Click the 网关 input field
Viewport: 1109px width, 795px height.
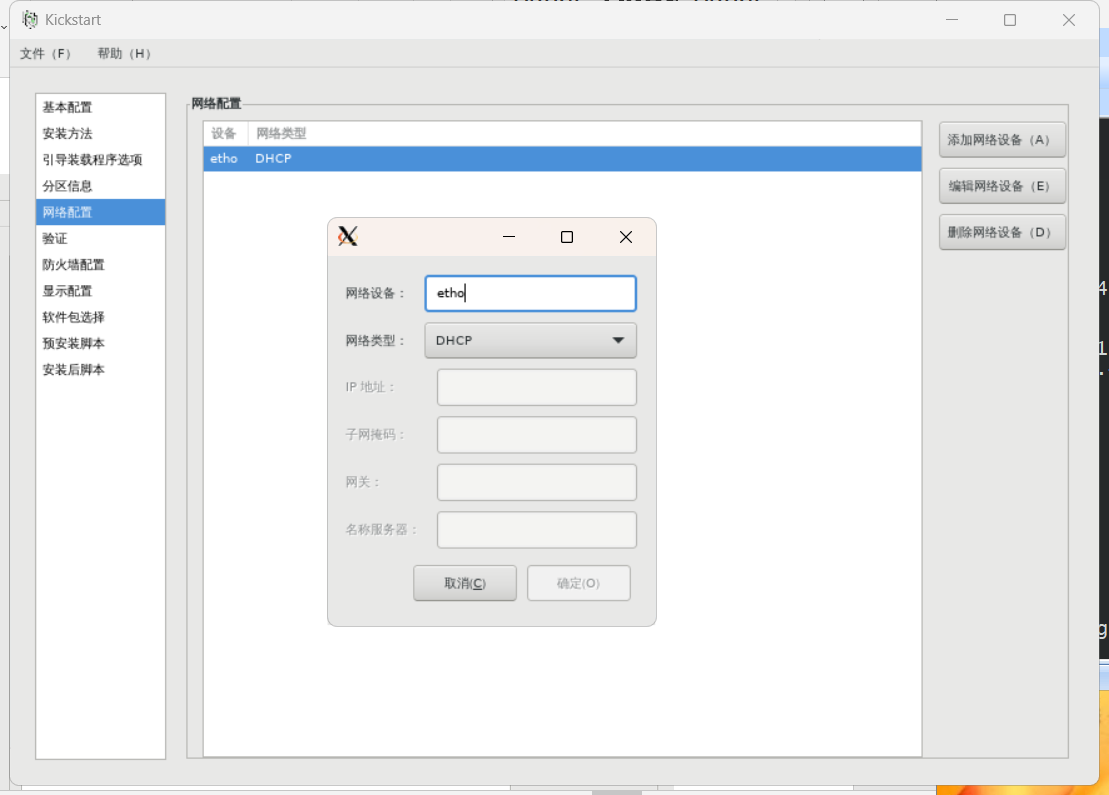tap(537, 482)
